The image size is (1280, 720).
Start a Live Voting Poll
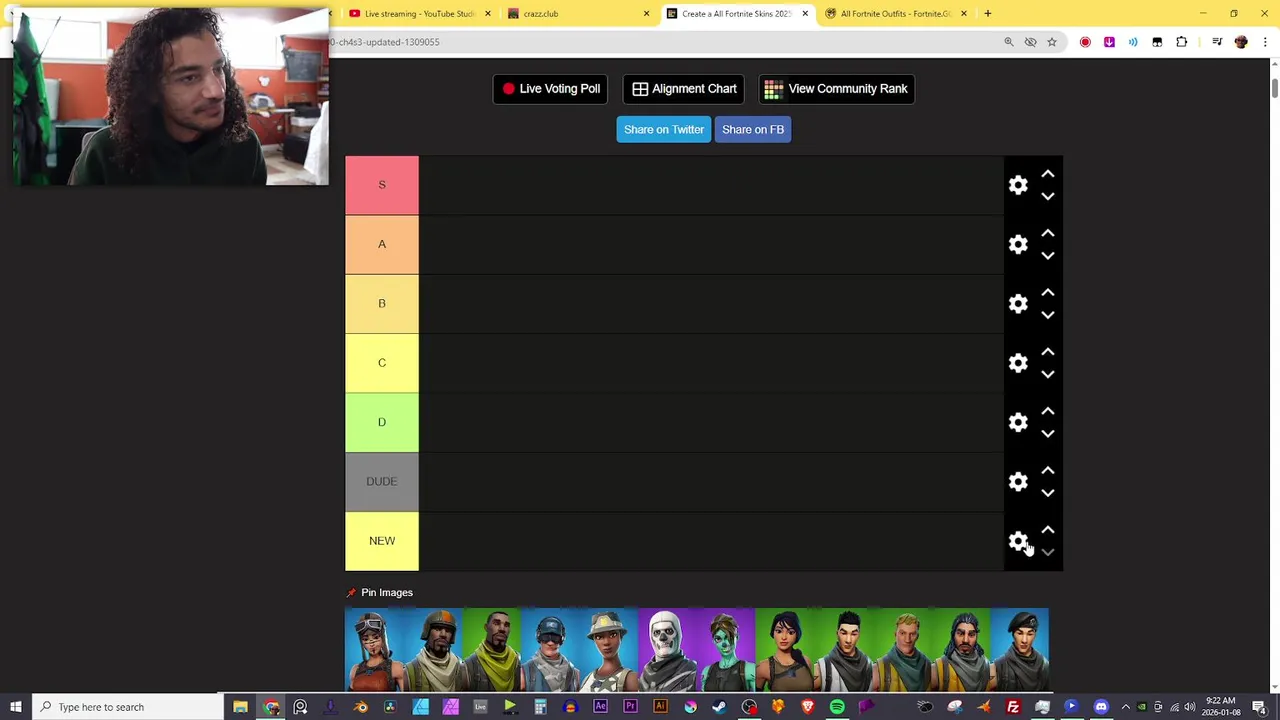(x=550, y=89)
